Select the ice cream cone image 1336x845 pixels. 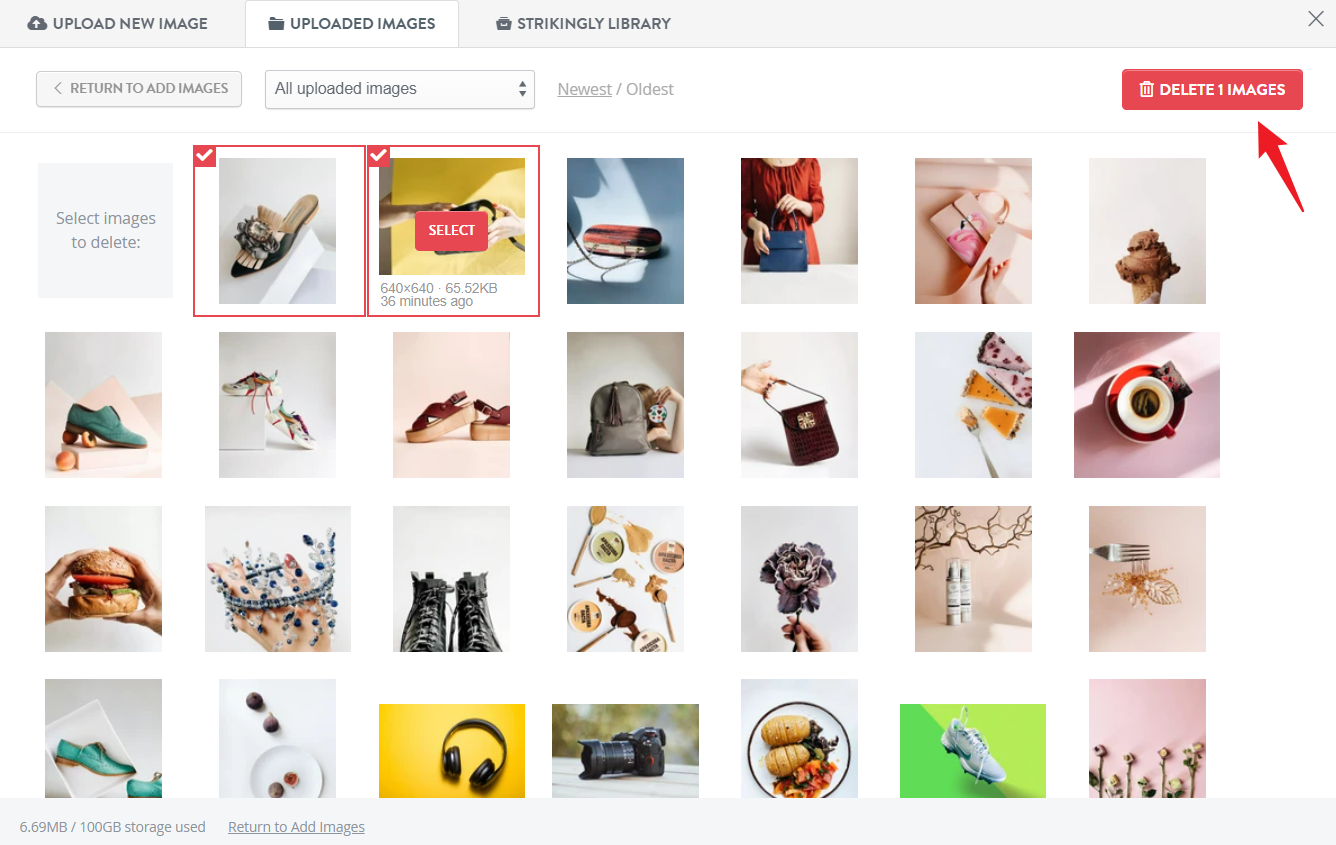pyautogui.click(x=1147, y=231)
